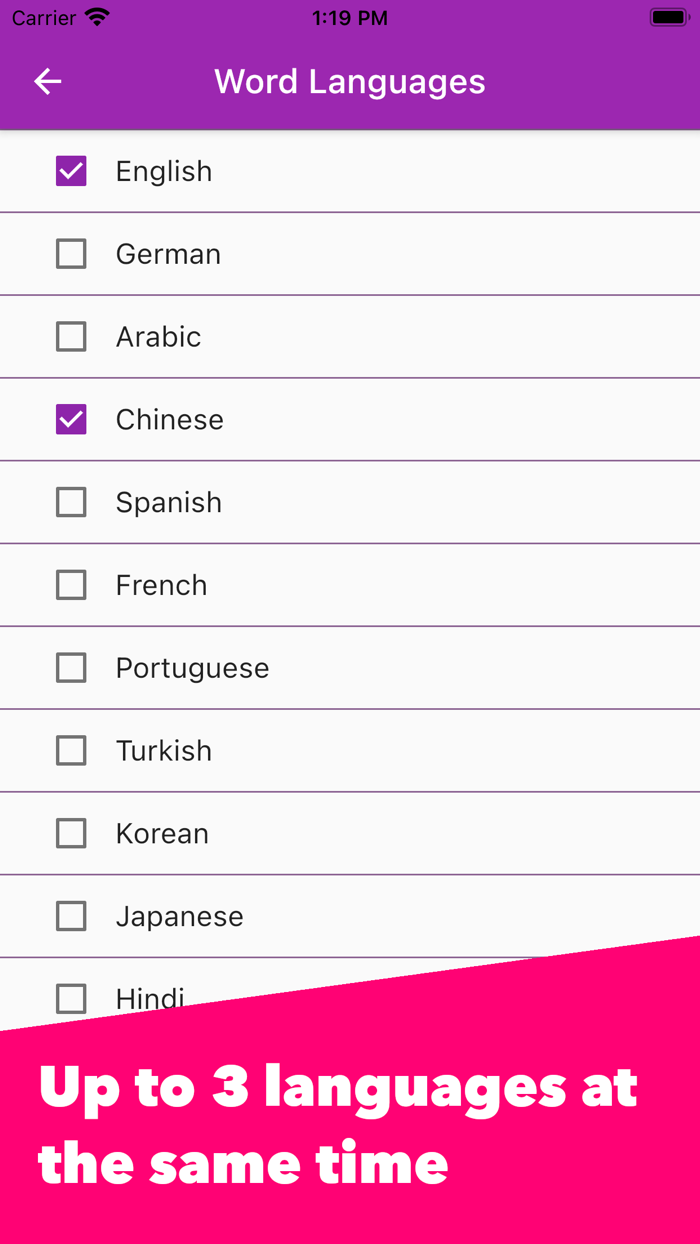Uncheck the English checkbox

point(71,171)
